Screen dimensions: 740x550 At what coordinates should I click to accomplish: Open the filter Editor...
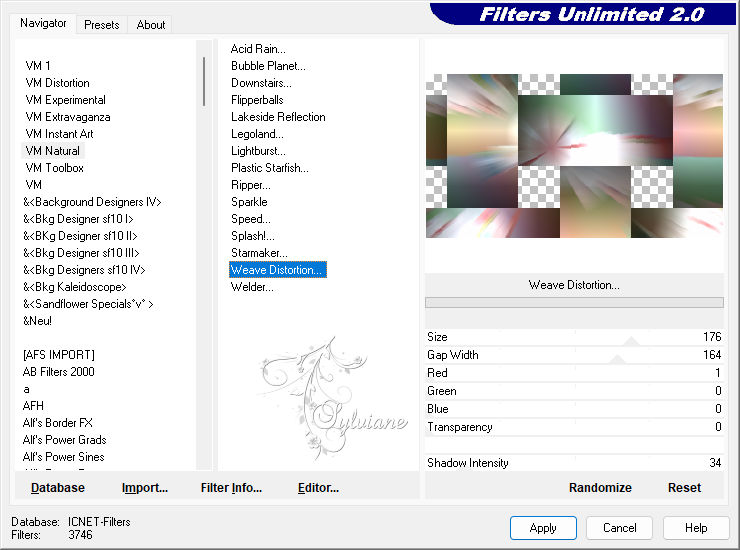318,488
